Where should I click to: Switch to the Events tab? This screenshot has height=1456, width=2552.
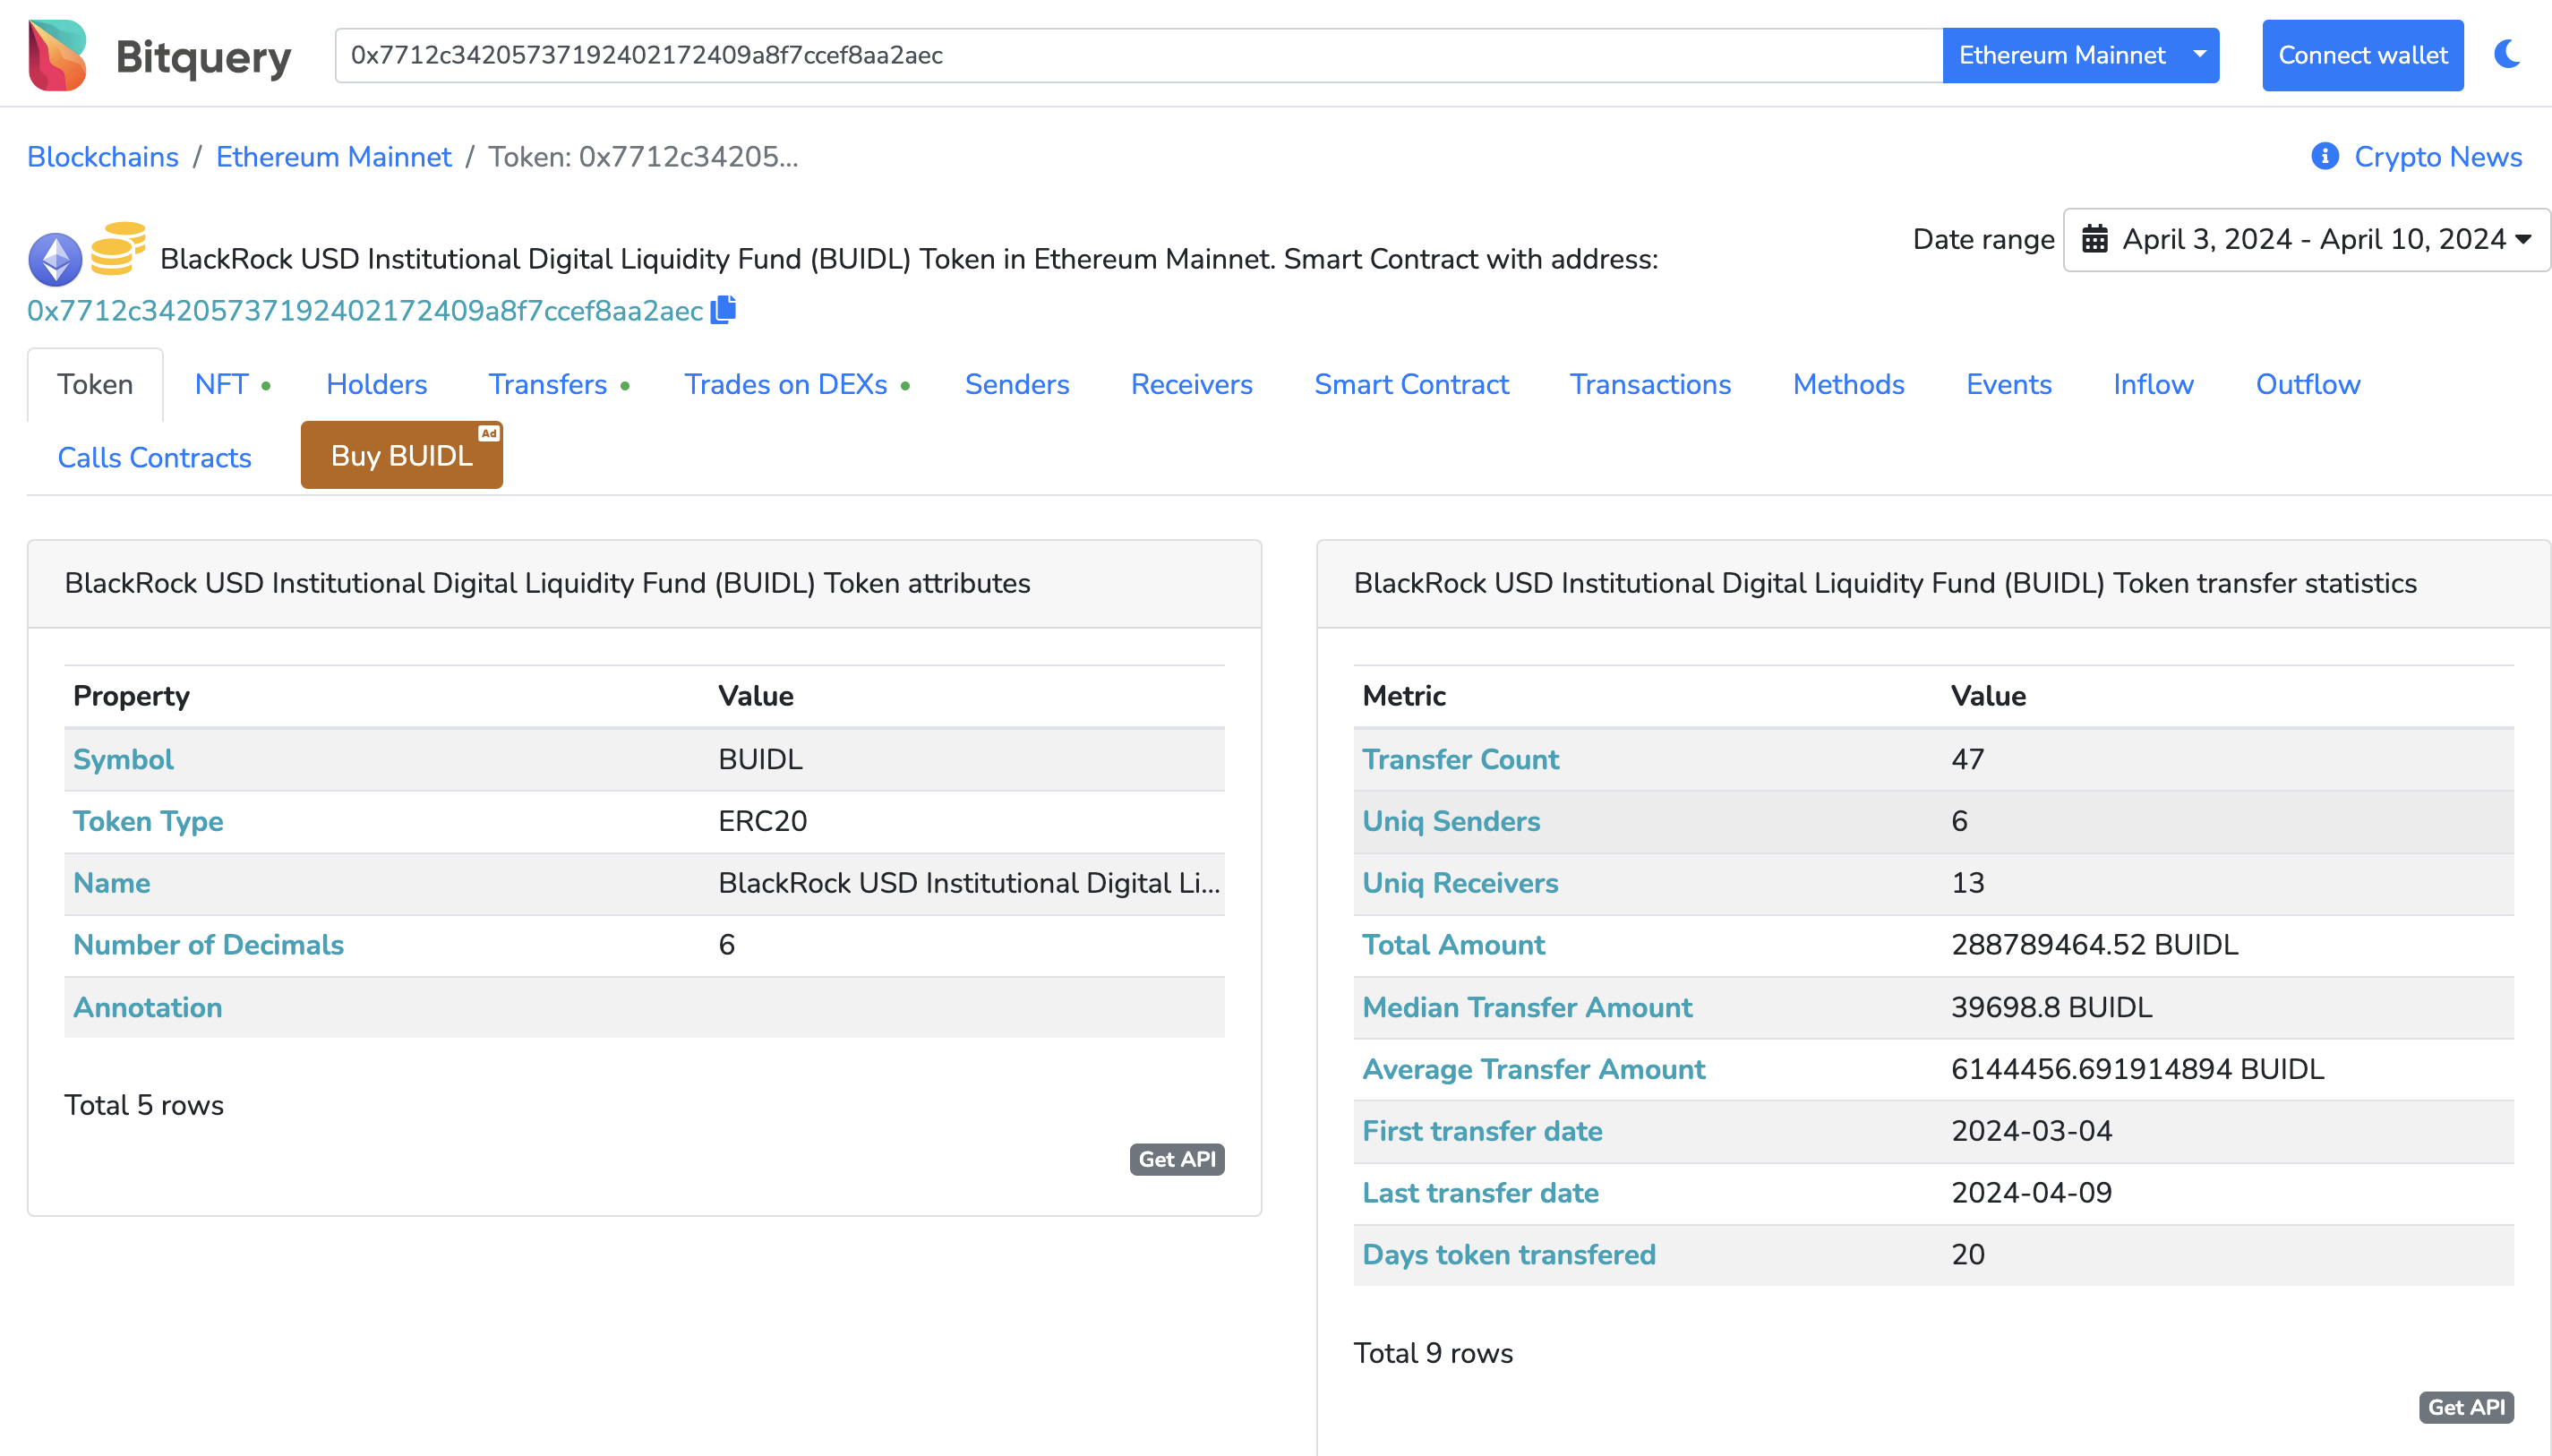pos(2009,384)
